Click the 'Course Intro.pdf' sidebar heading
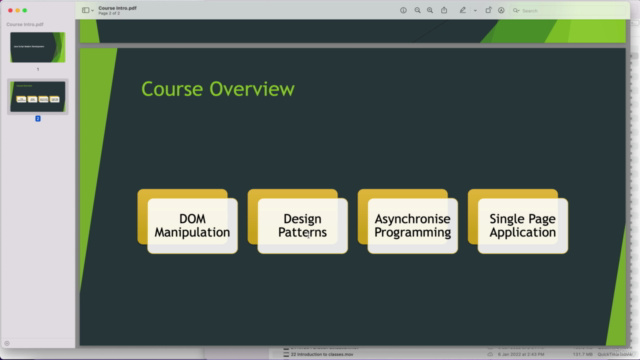This screenshot has height=360, width=640. click(x=25, y=24)
